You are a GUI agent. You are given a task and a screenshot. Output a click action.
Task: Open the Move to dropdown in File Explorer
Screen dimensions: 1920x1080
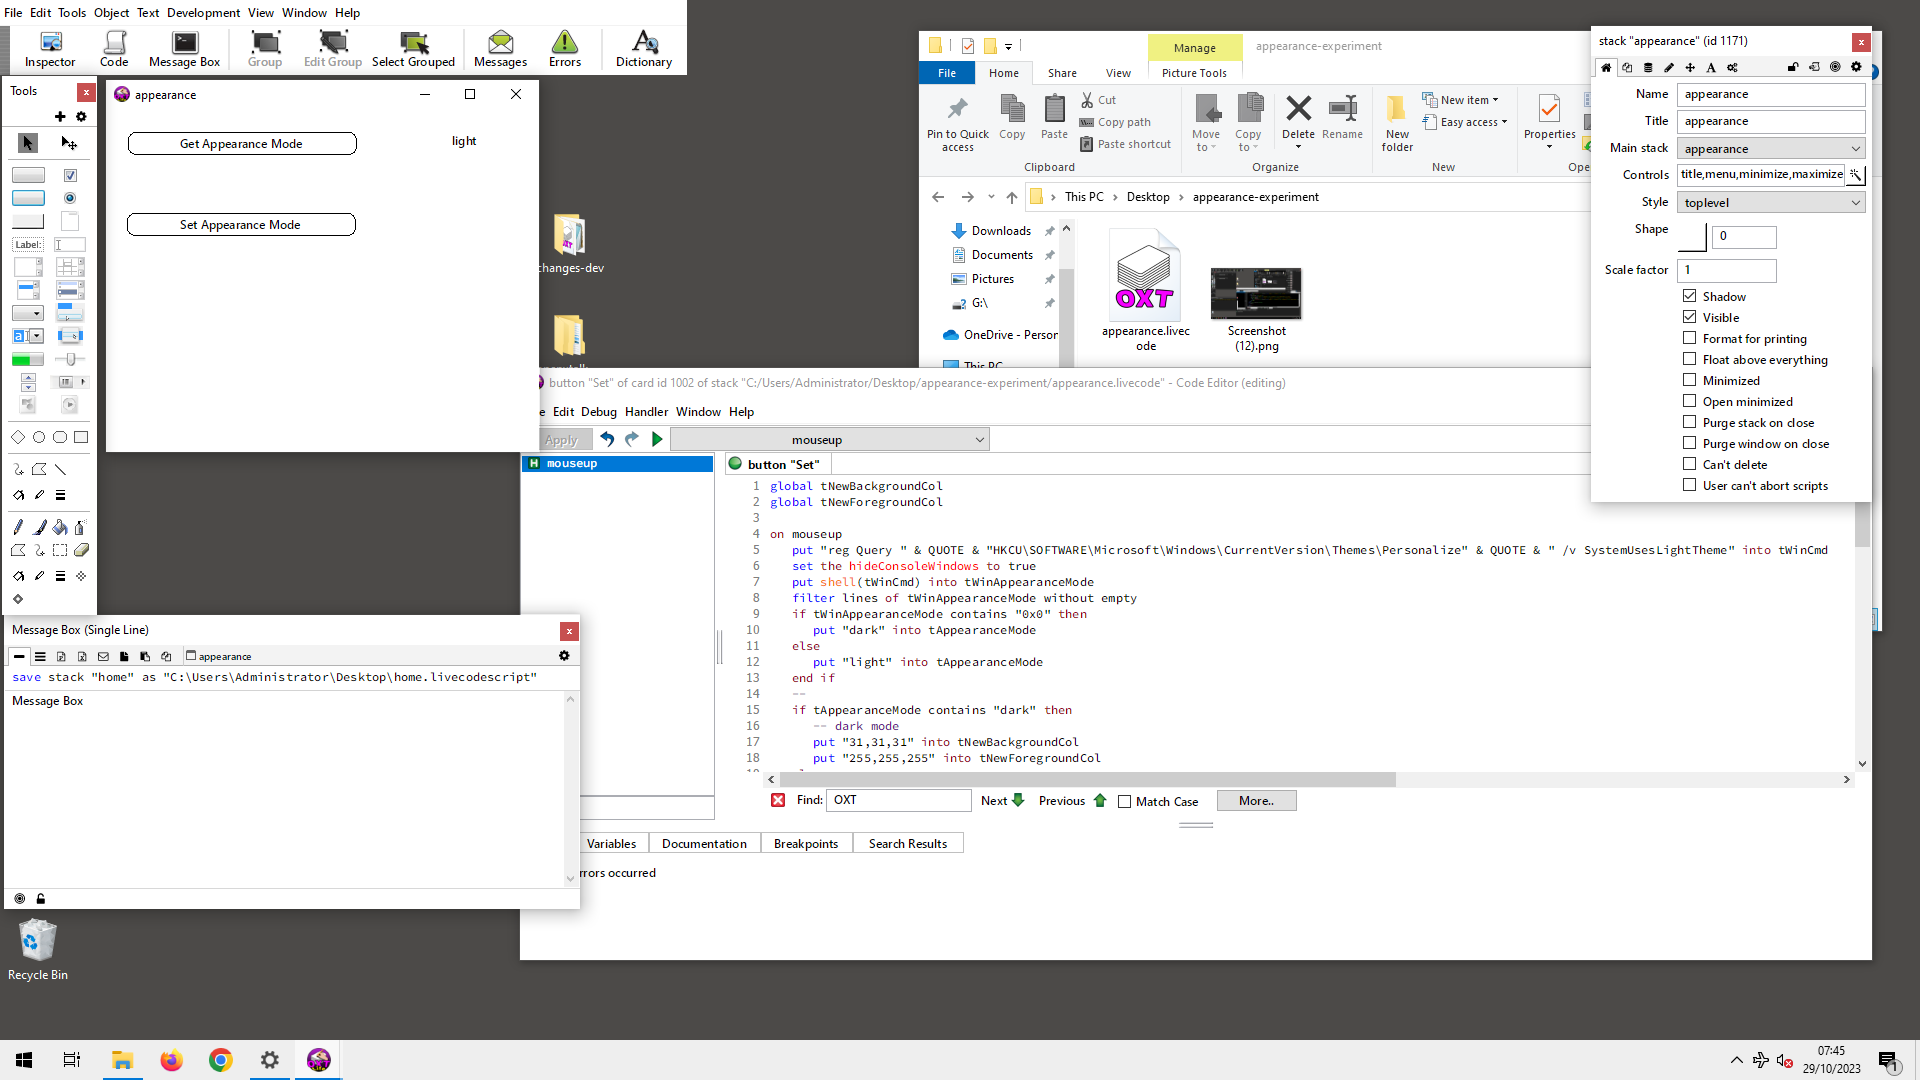[x=1206, y=122]
